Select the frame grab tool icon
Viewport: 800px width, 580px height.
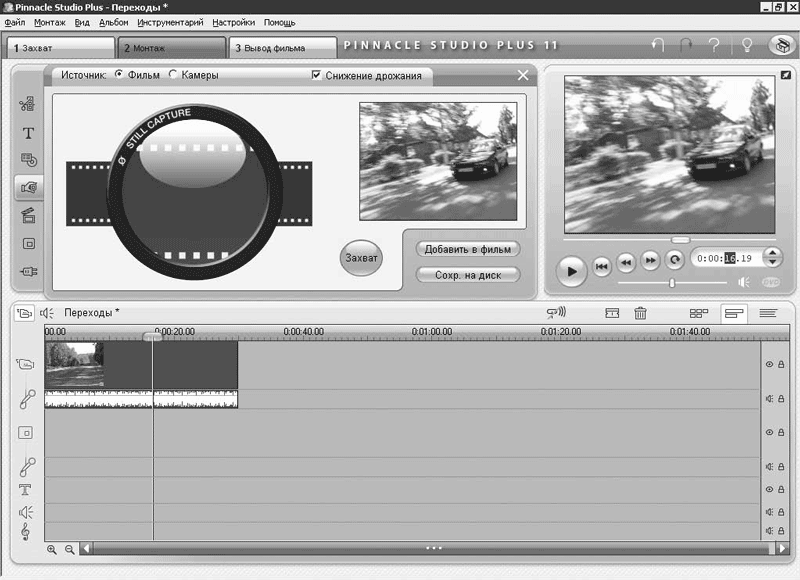(28, 187)
